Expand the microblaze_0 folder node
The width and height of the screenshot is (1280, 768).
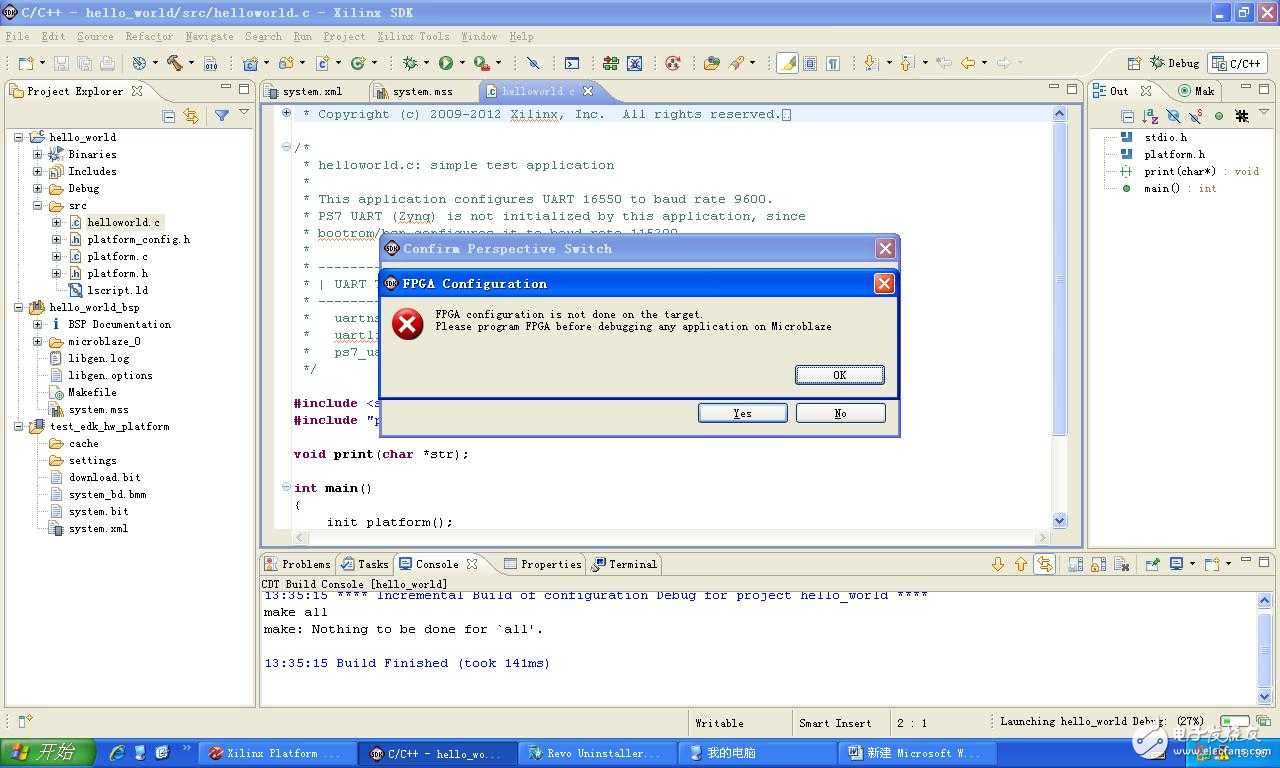[38, 341]
